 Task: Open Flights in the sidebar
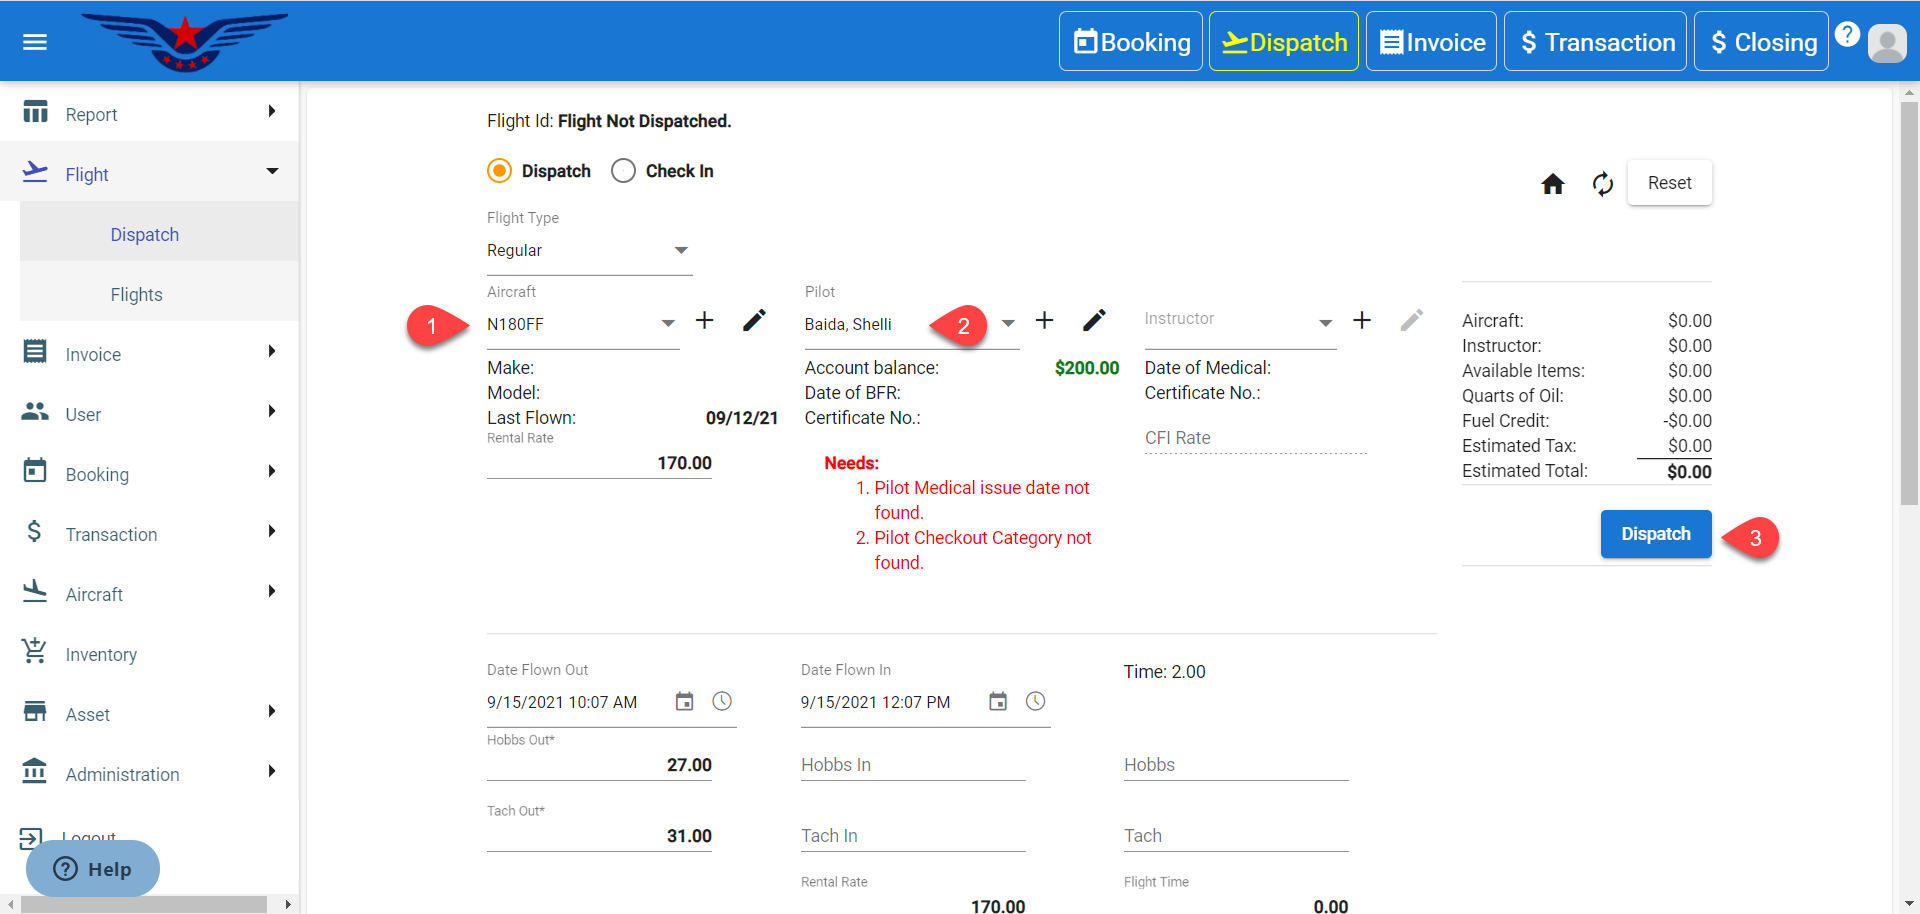pyautogui.click(x=137, y=295)
